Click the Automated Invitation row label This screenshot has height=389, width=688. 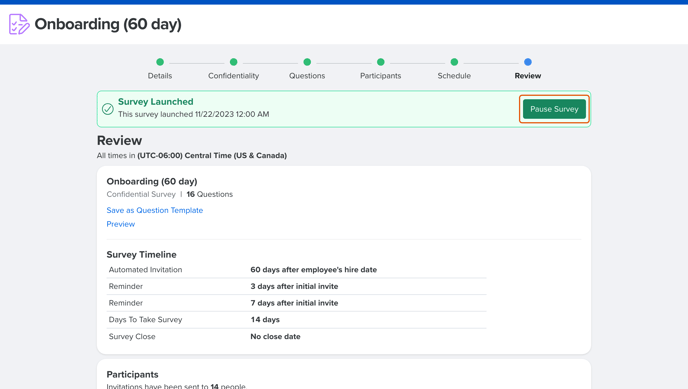145,270
